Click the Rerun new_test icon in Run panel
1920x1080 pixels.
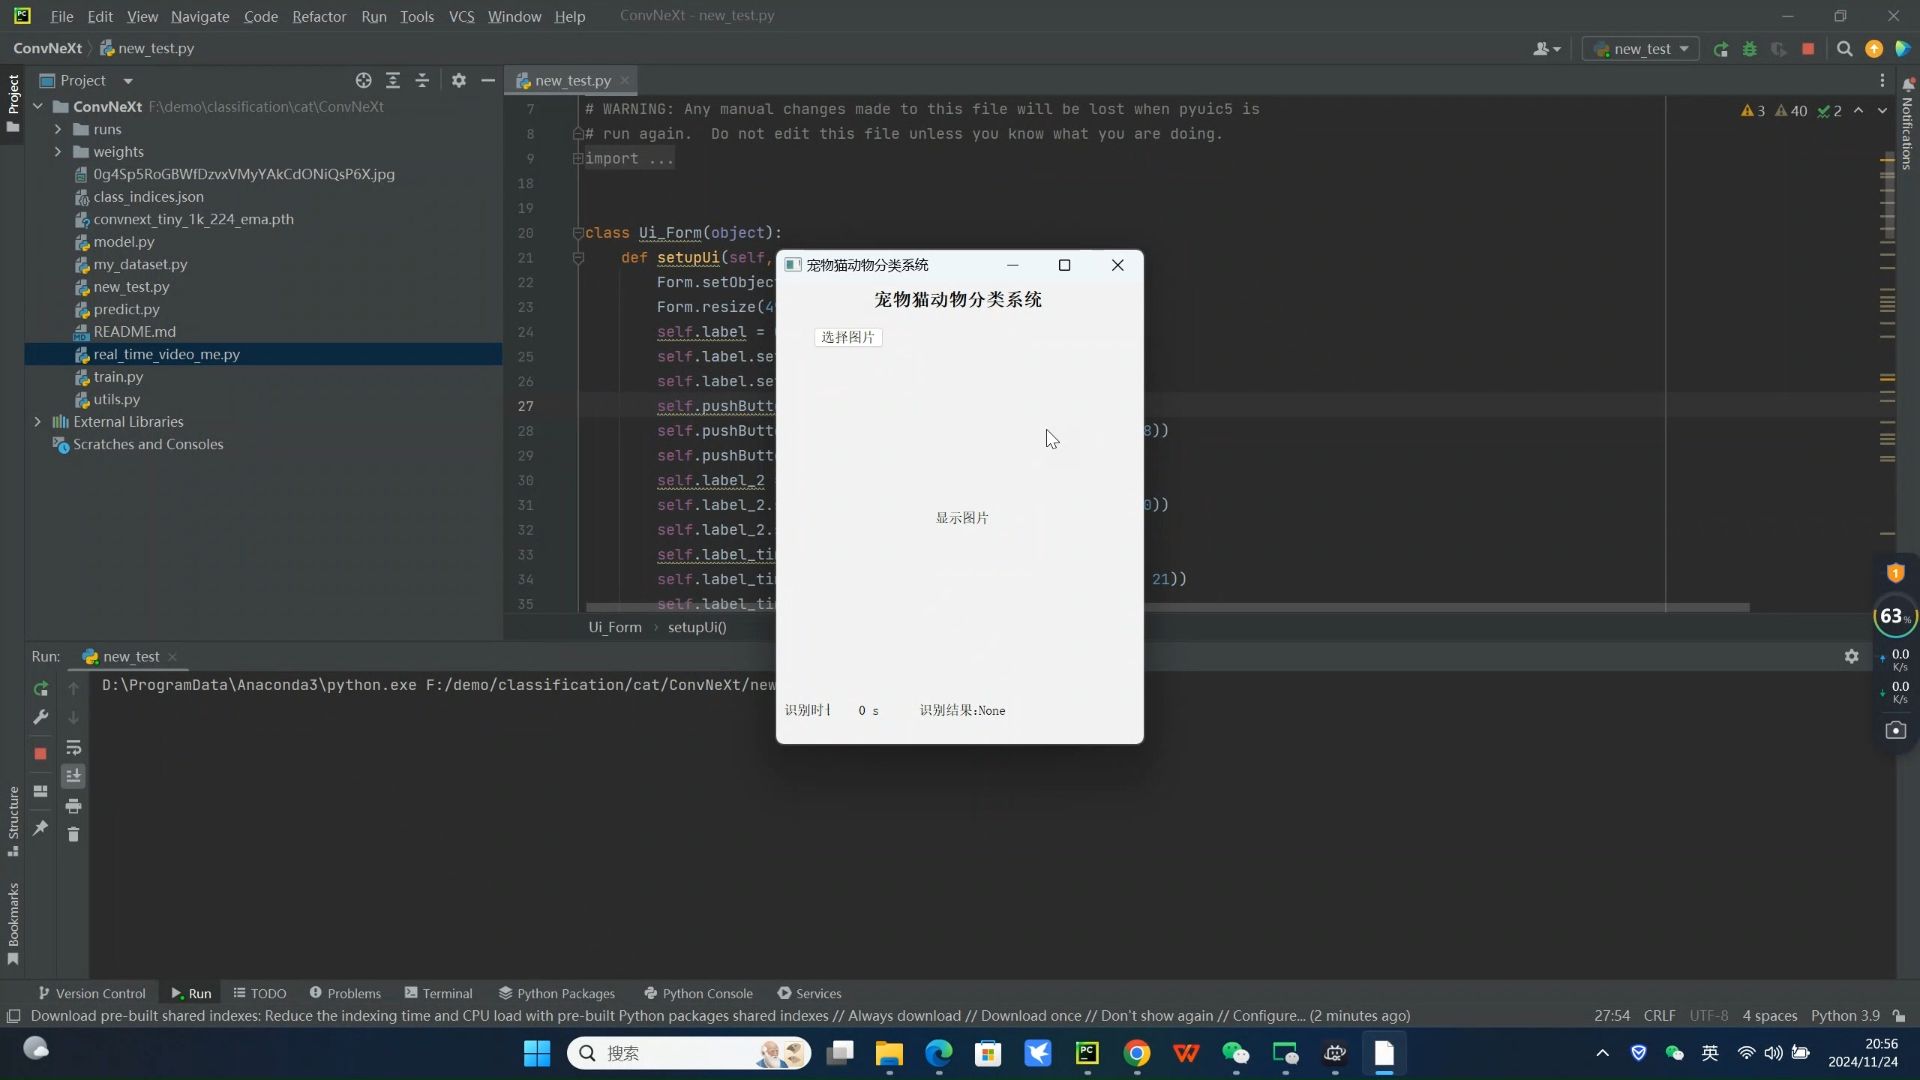[41, 689]
